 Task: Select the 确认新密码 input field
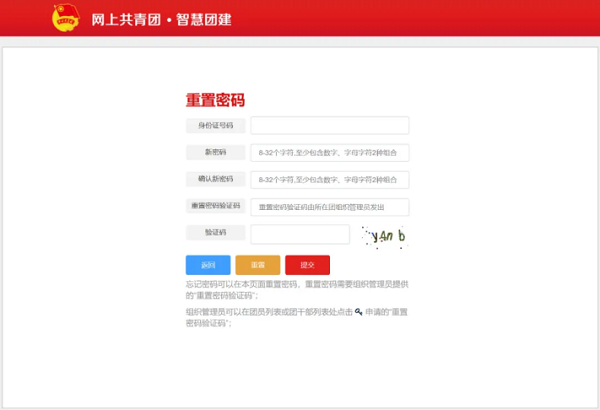pyautogui.click(x=329, y=180)
